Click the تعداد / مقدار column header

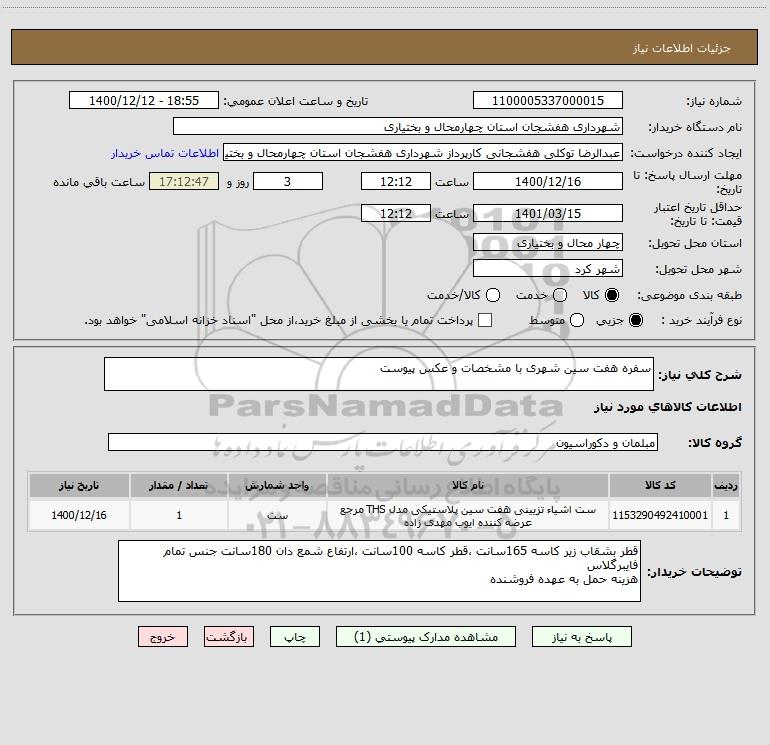pyautogui.click(x=179, y=485)
